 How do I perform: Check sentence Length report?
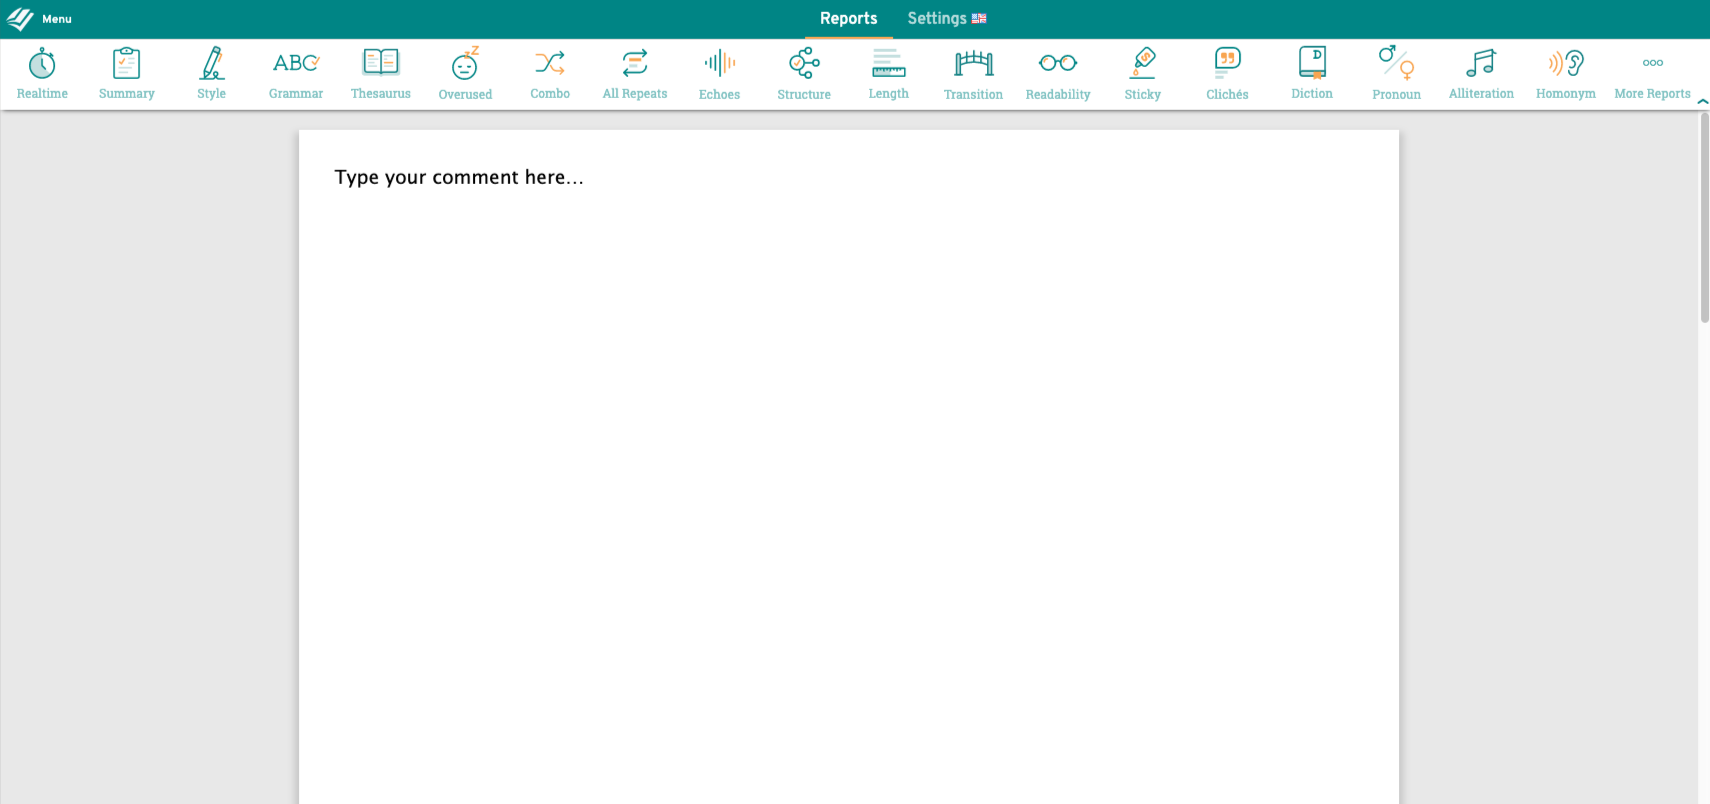889,74
